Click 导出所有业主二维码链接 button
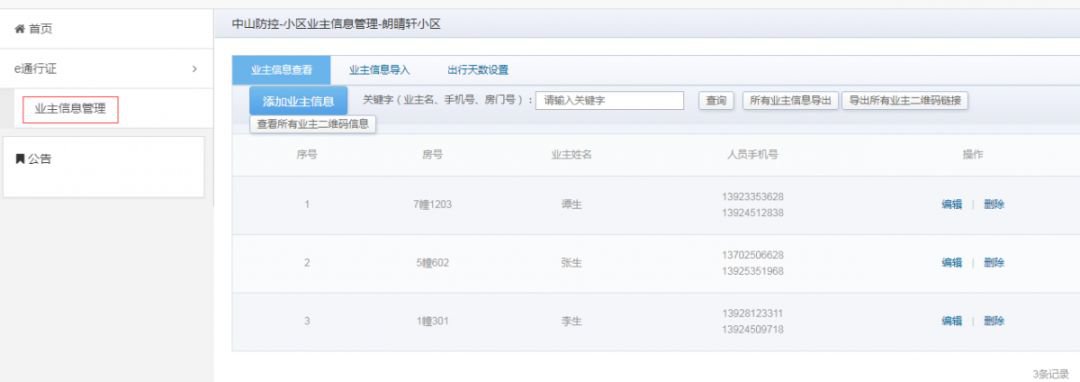 pyautogui.click(x=905, y=100)
